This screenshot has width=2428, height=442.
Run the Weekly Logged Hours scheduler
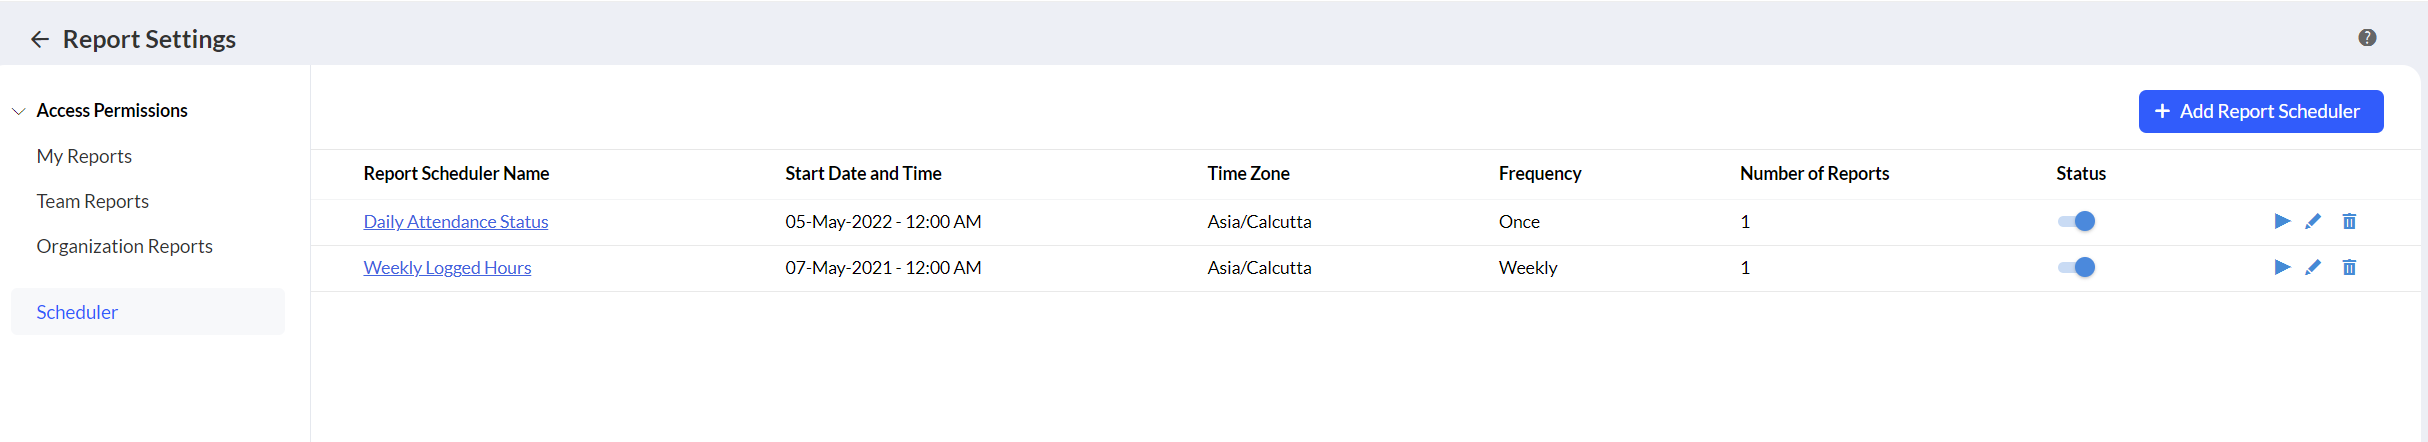point(2282,267)
